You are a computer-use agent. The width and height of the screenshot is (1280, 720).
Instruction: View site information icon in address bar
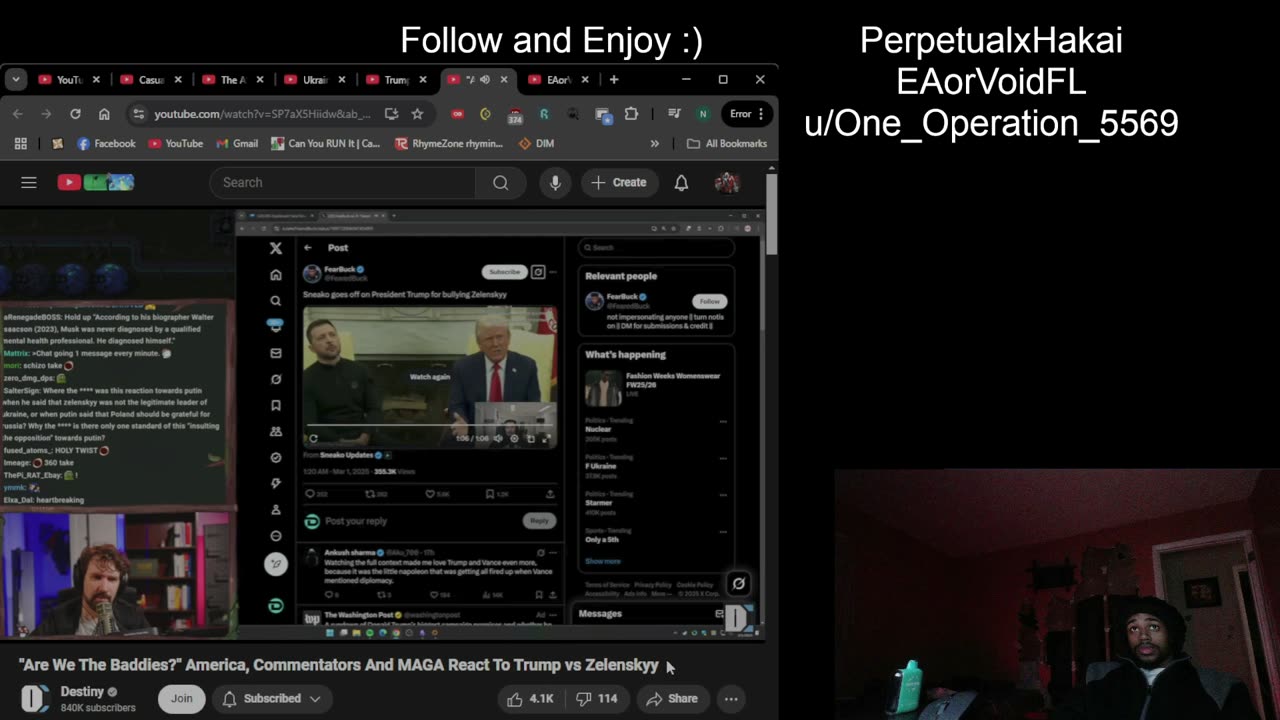(x=138, y=114)
